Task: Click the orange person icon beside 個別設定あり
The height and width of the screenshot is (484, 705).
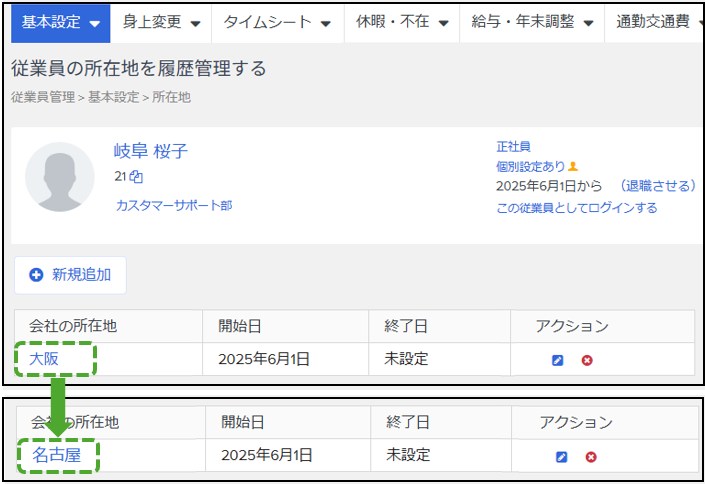Action: click(572, 166)
